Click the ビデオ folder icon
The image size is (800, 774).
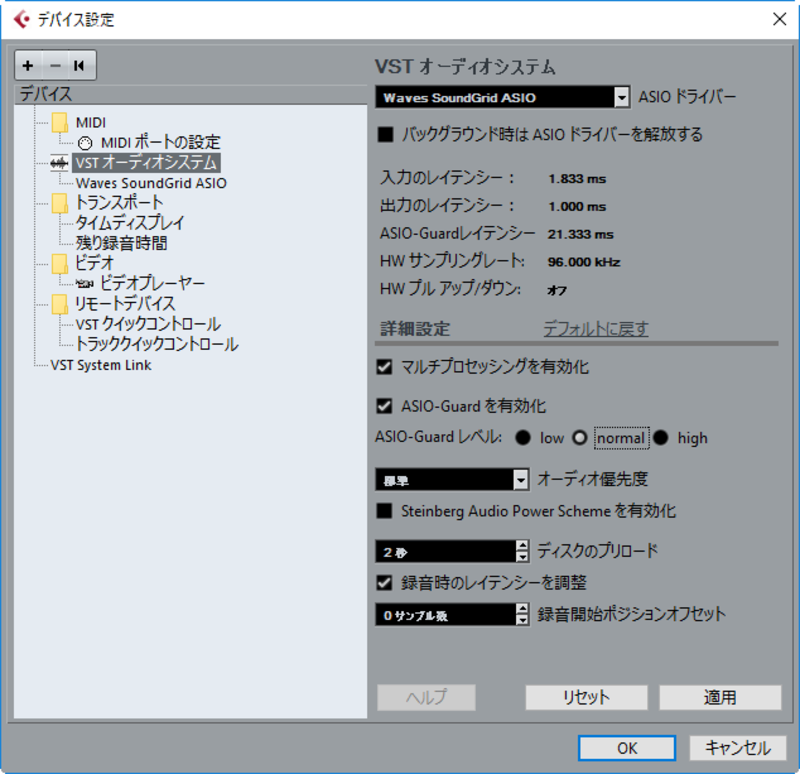coord(60,263)
